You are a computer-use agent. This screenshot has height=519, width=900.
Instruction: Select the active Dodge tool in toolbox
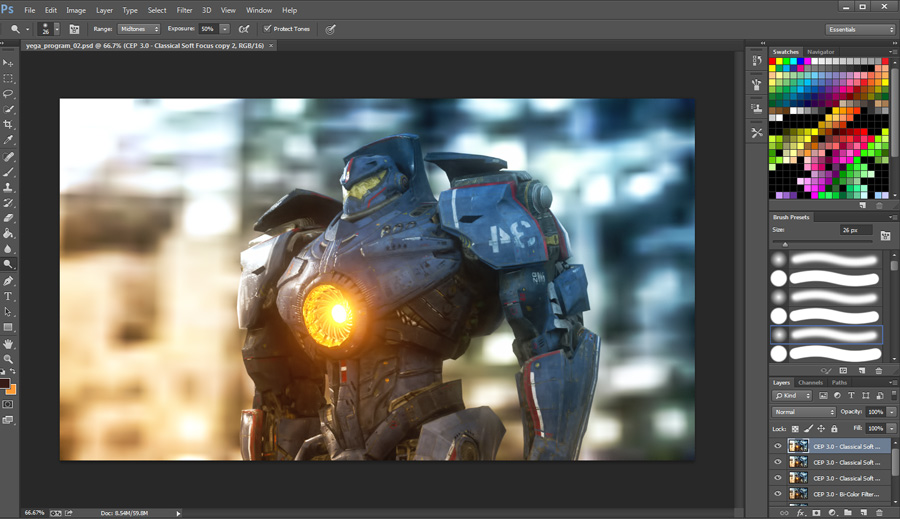pyautogui.click(x=8, y=264)
